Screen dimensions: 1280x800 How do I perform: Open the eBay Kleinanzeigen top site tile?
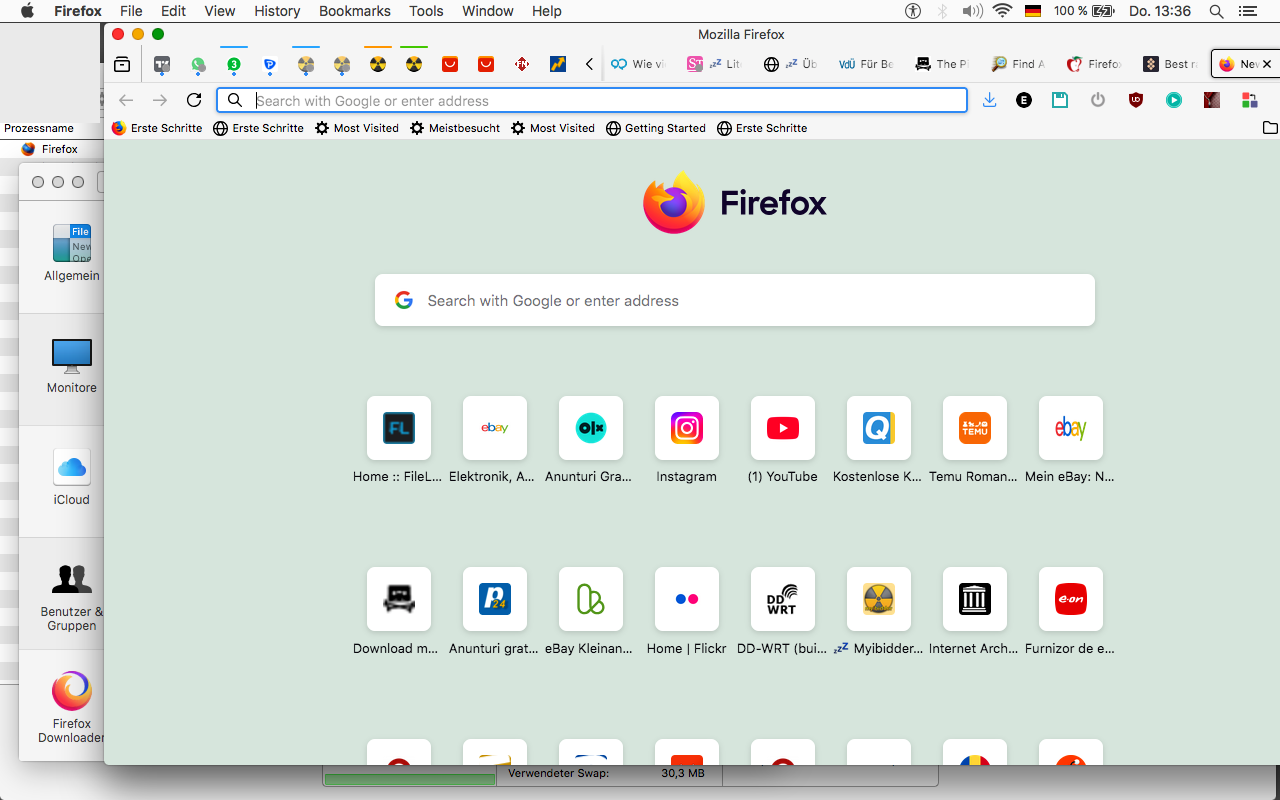(591, 600)
